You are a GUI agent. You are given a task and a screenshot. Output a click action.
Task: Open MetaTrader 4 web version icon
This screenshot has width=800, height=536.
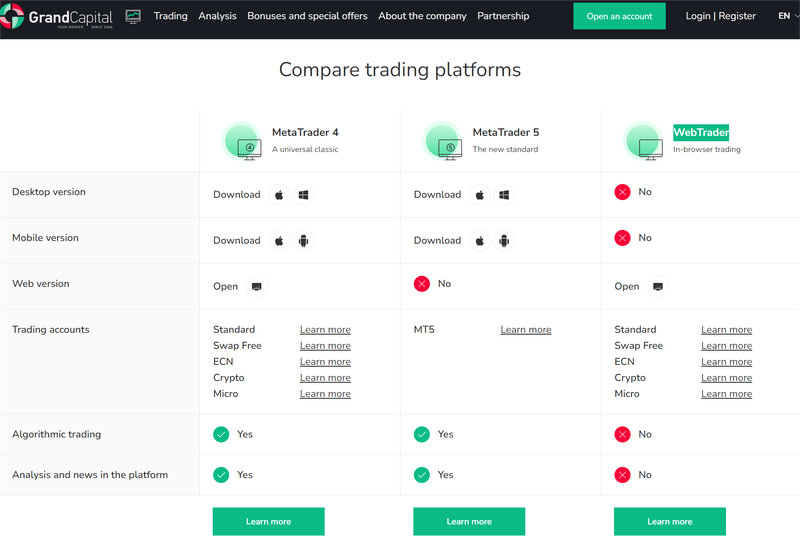click(257, 287)
